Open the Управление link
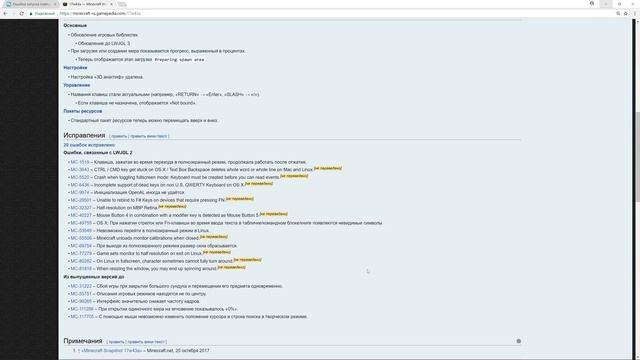640x360 pixels. pos(77,85)
